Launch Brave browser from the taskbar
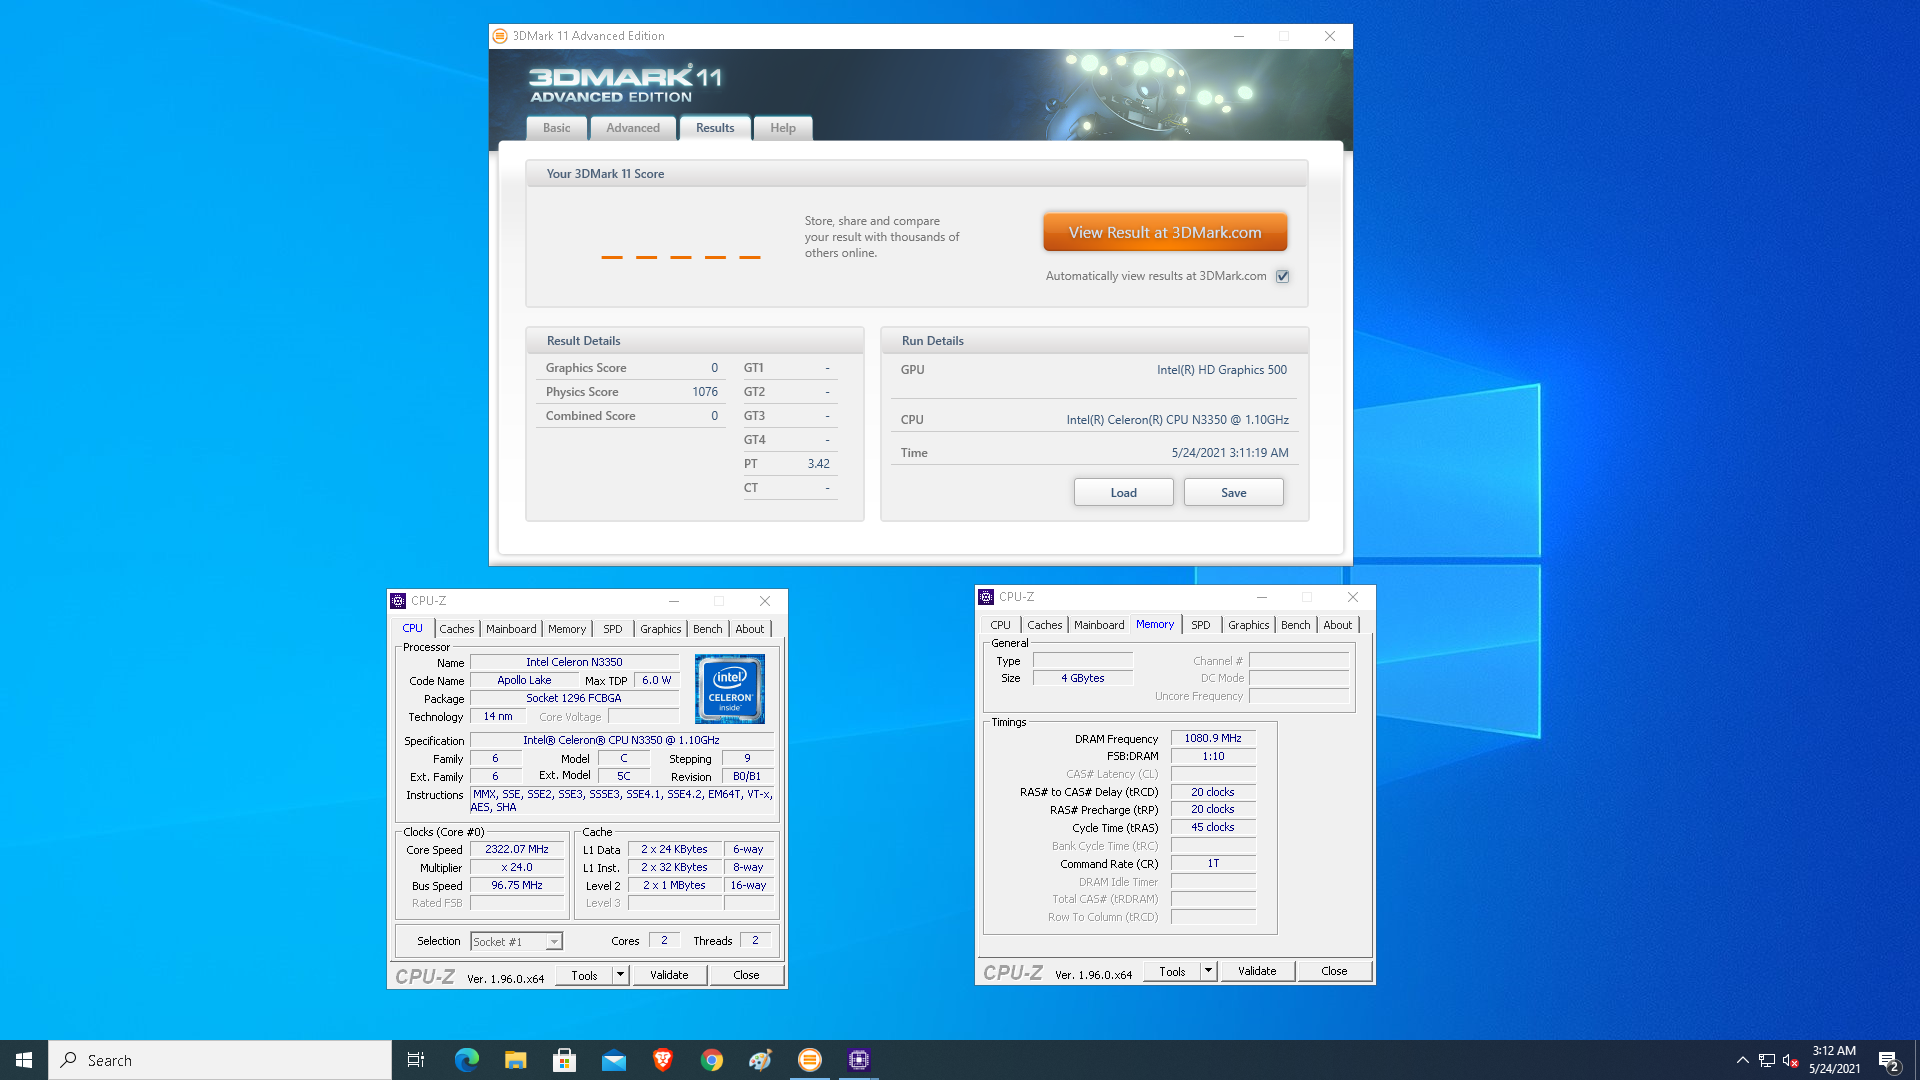The image size is (1920, 1080). point(663,1060)
